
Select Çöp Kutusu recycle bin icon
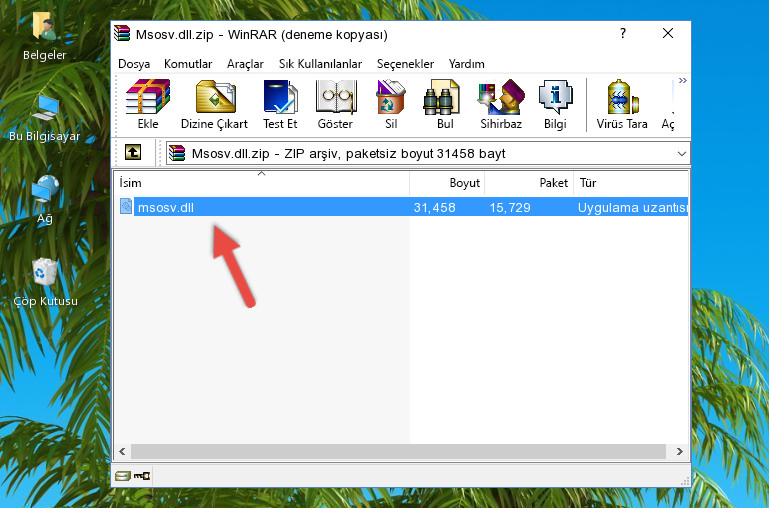[45, 282]
